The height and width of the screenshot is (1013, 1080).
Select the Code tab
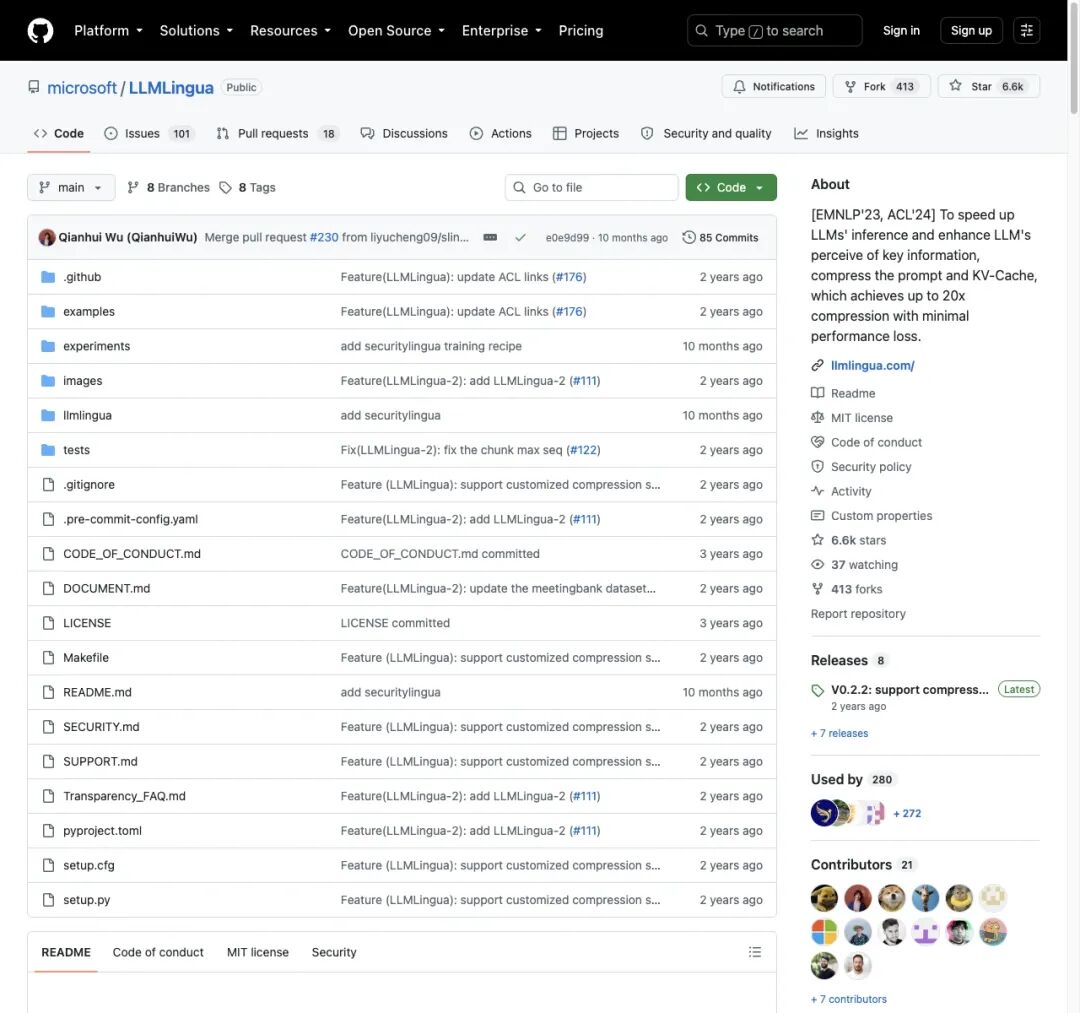click(x=59, y=134)
